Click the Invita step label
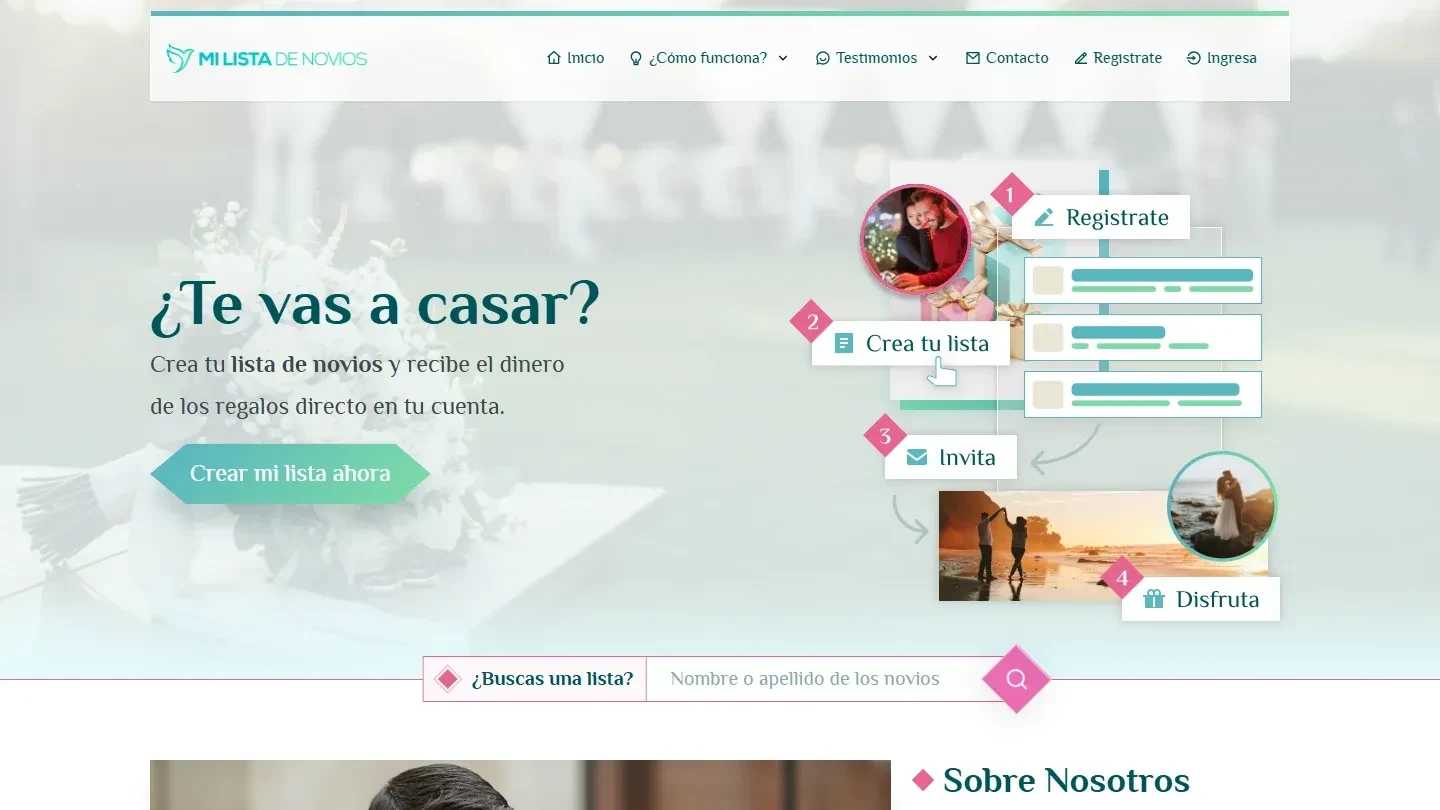The width and height of the screenshot is (1440, 810). pyautogui.click(x=967, y=457)
